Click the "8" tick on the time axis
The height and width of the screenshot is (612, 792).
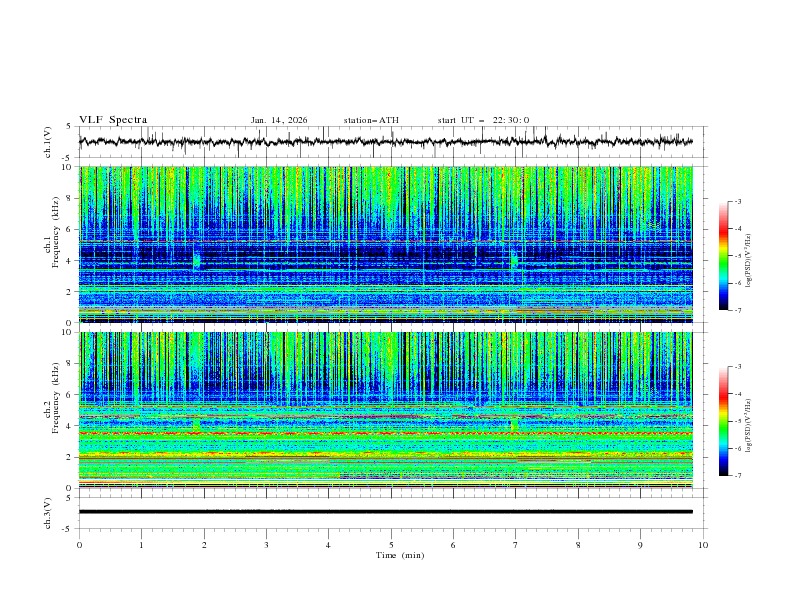coord(578,545)
